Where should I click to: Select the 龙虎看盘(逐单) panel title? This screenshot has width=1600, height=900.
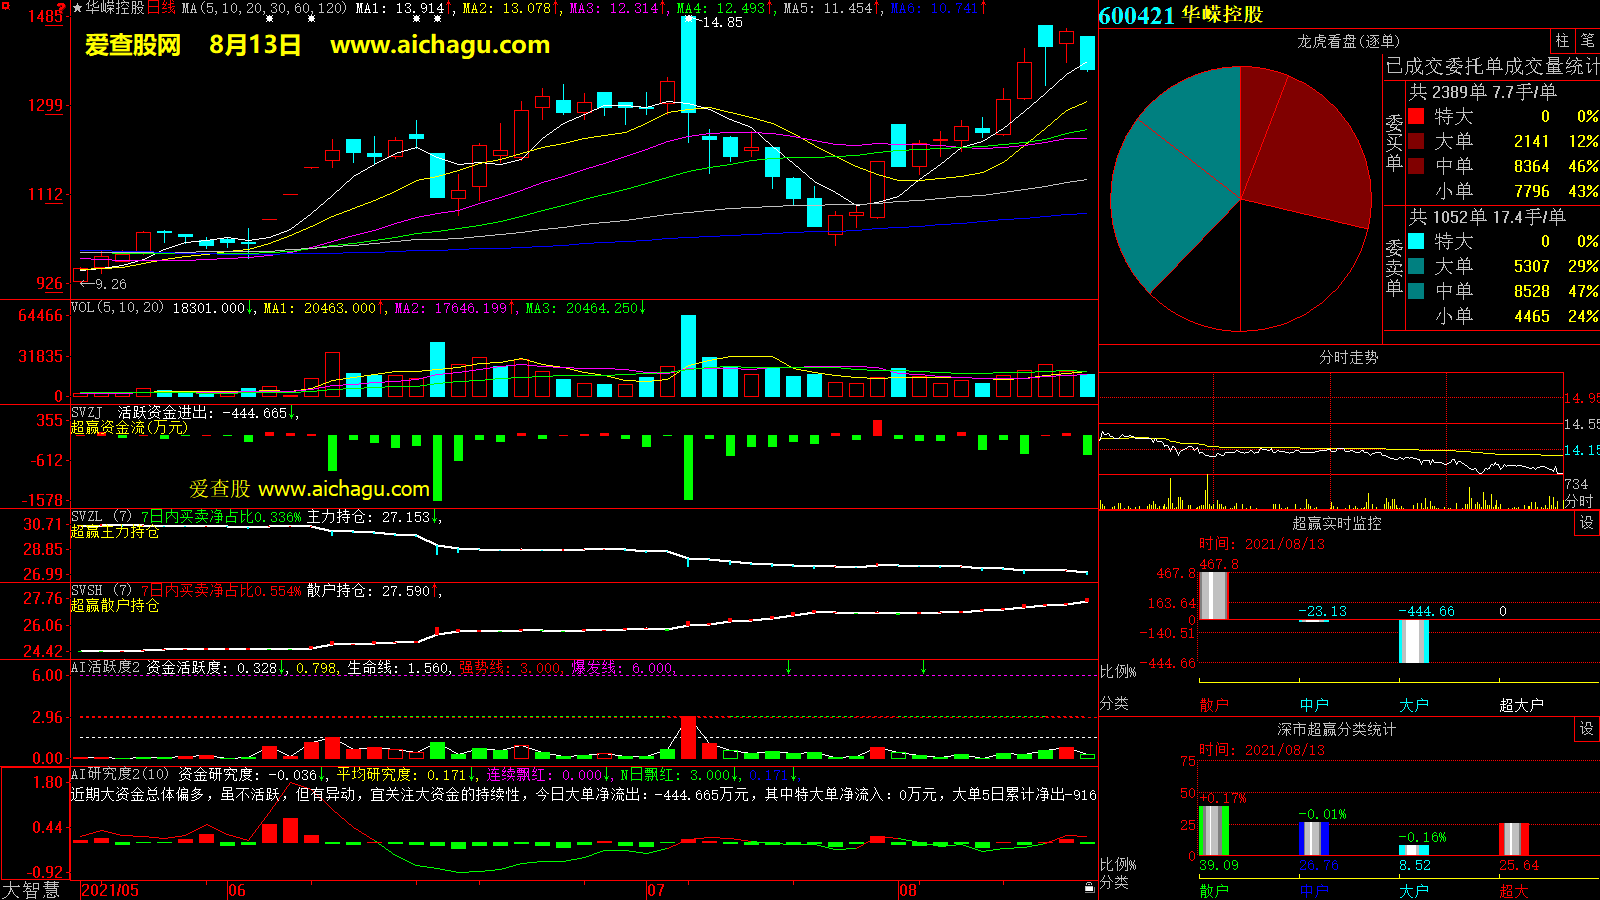[1348, 41]
